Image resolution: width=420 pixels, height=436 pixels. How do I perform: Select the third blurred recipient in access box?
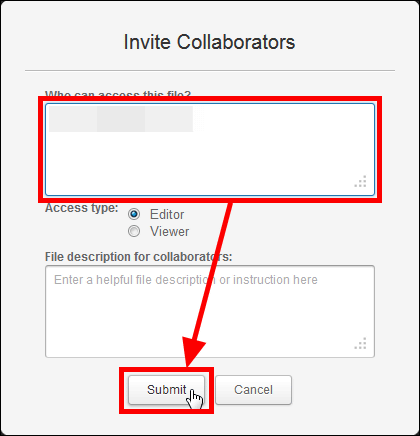pyautogui.click(x=169, y=119)
